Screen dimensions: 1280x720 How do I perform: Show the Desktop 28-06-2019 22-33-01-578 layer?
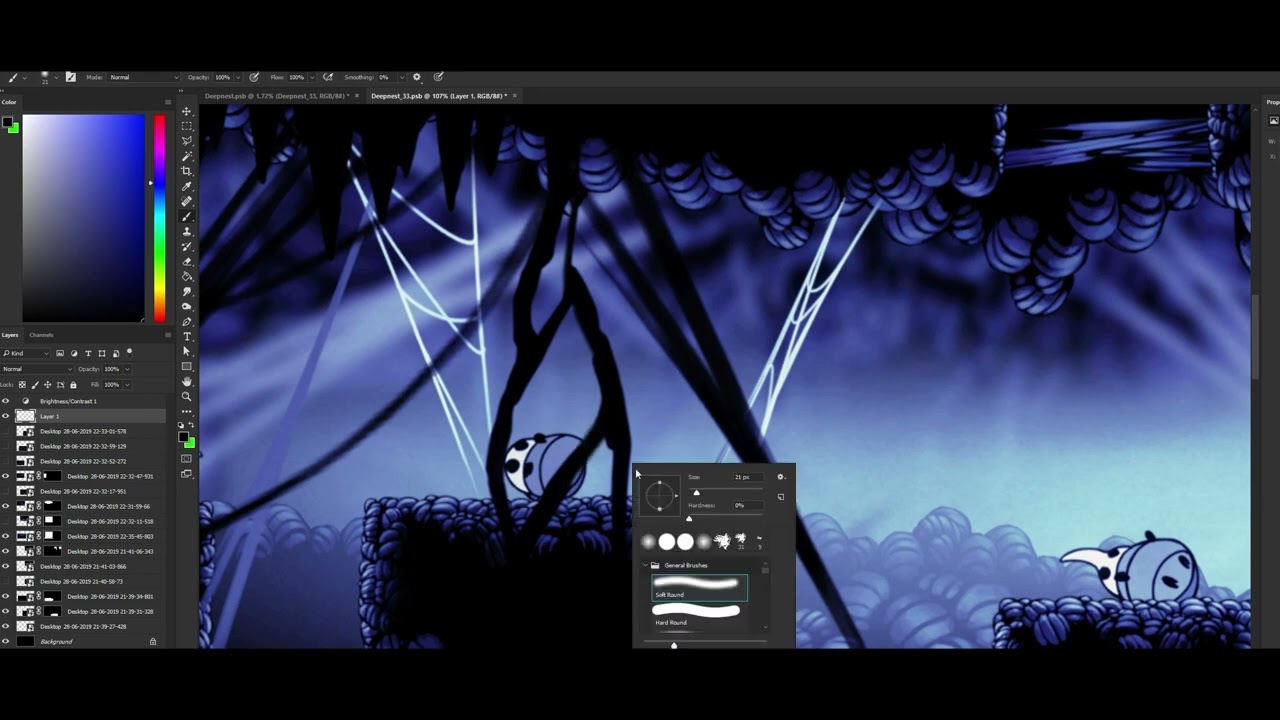pyautogui.click(x=5, y=431)
